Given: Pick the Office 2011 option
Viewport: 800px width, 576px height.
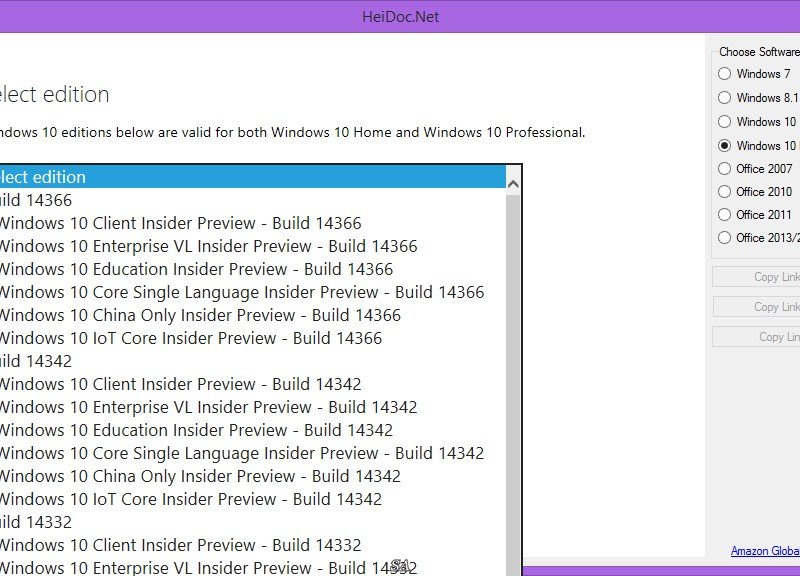Looking at the screenshot, I should click(724, 214).
